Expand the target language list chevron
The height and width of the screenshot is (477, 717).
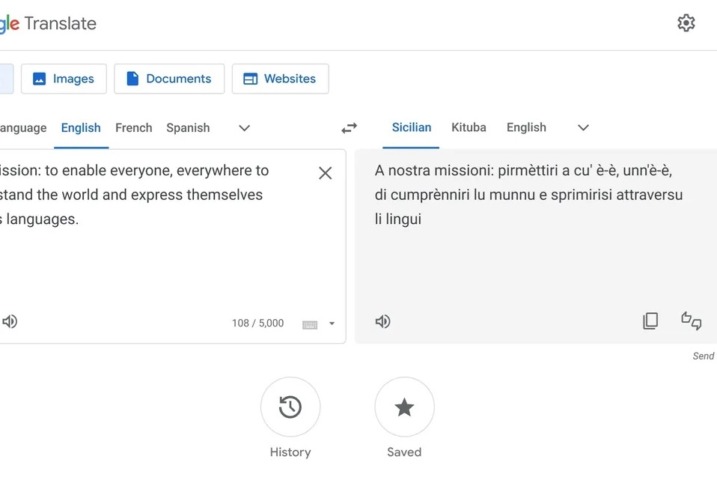tap(584, 128)
